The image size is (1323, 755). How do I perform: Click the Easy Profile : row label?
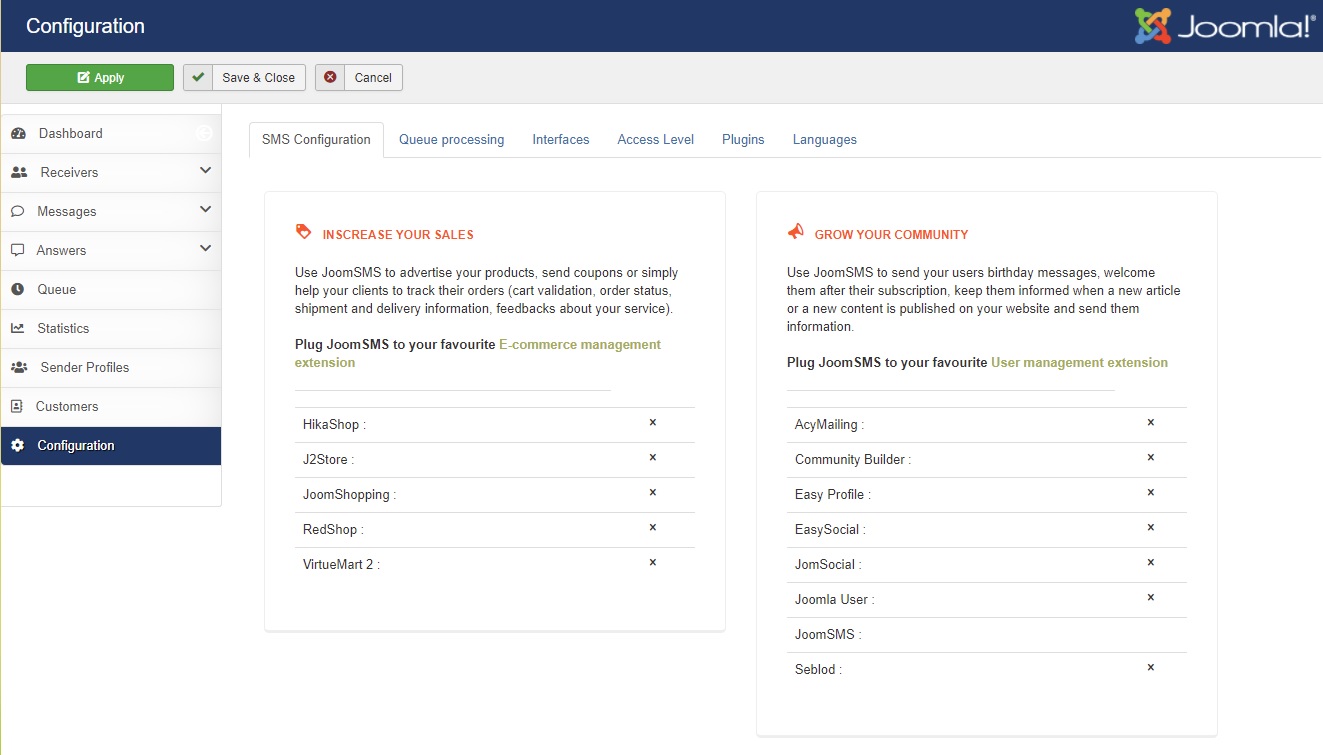coord(833,495)
